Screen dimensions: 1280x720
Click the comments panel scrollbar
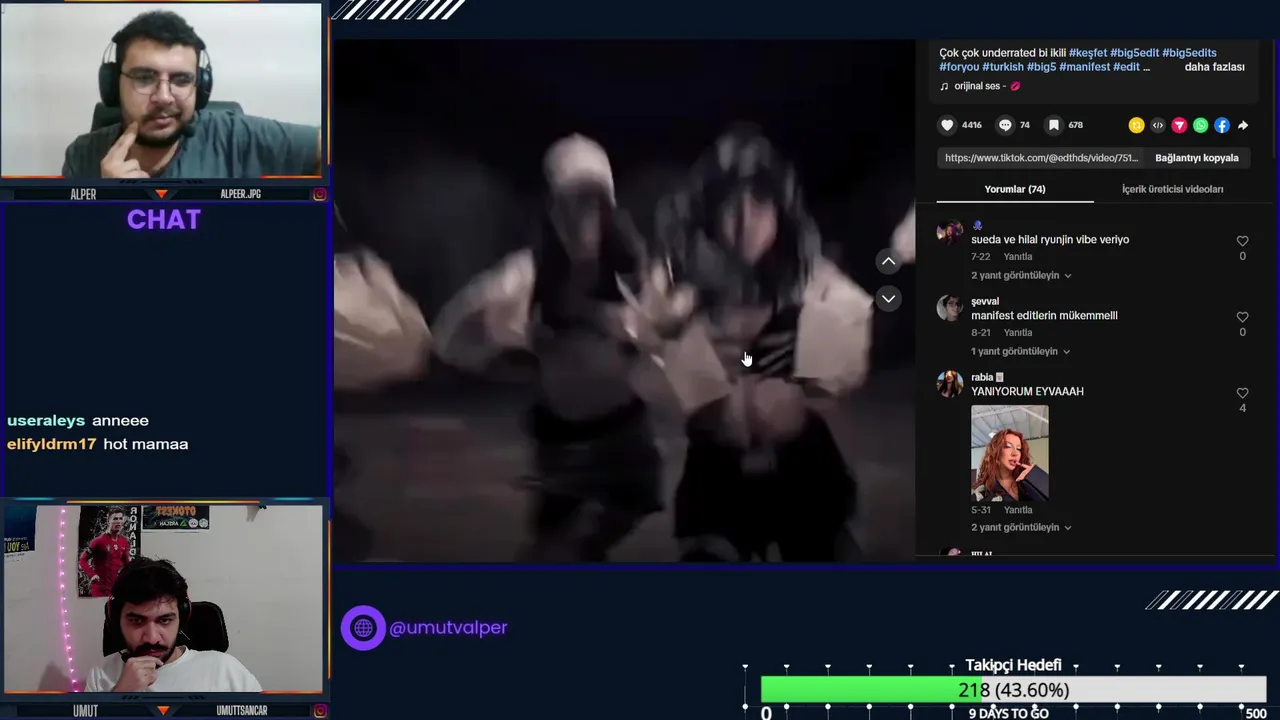[x=1276, y=100]
